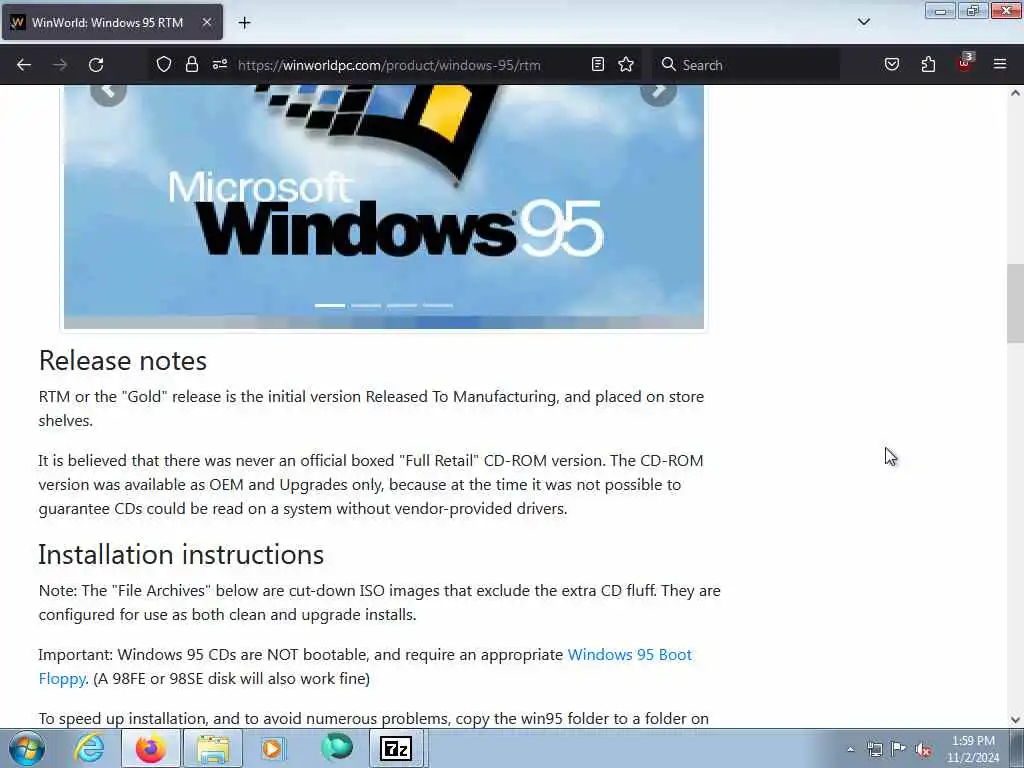This screenshot has height=768, width=1024.
Task: Select the WinWorld: Windows 95 RTM tab
Action: coord(112,22)
